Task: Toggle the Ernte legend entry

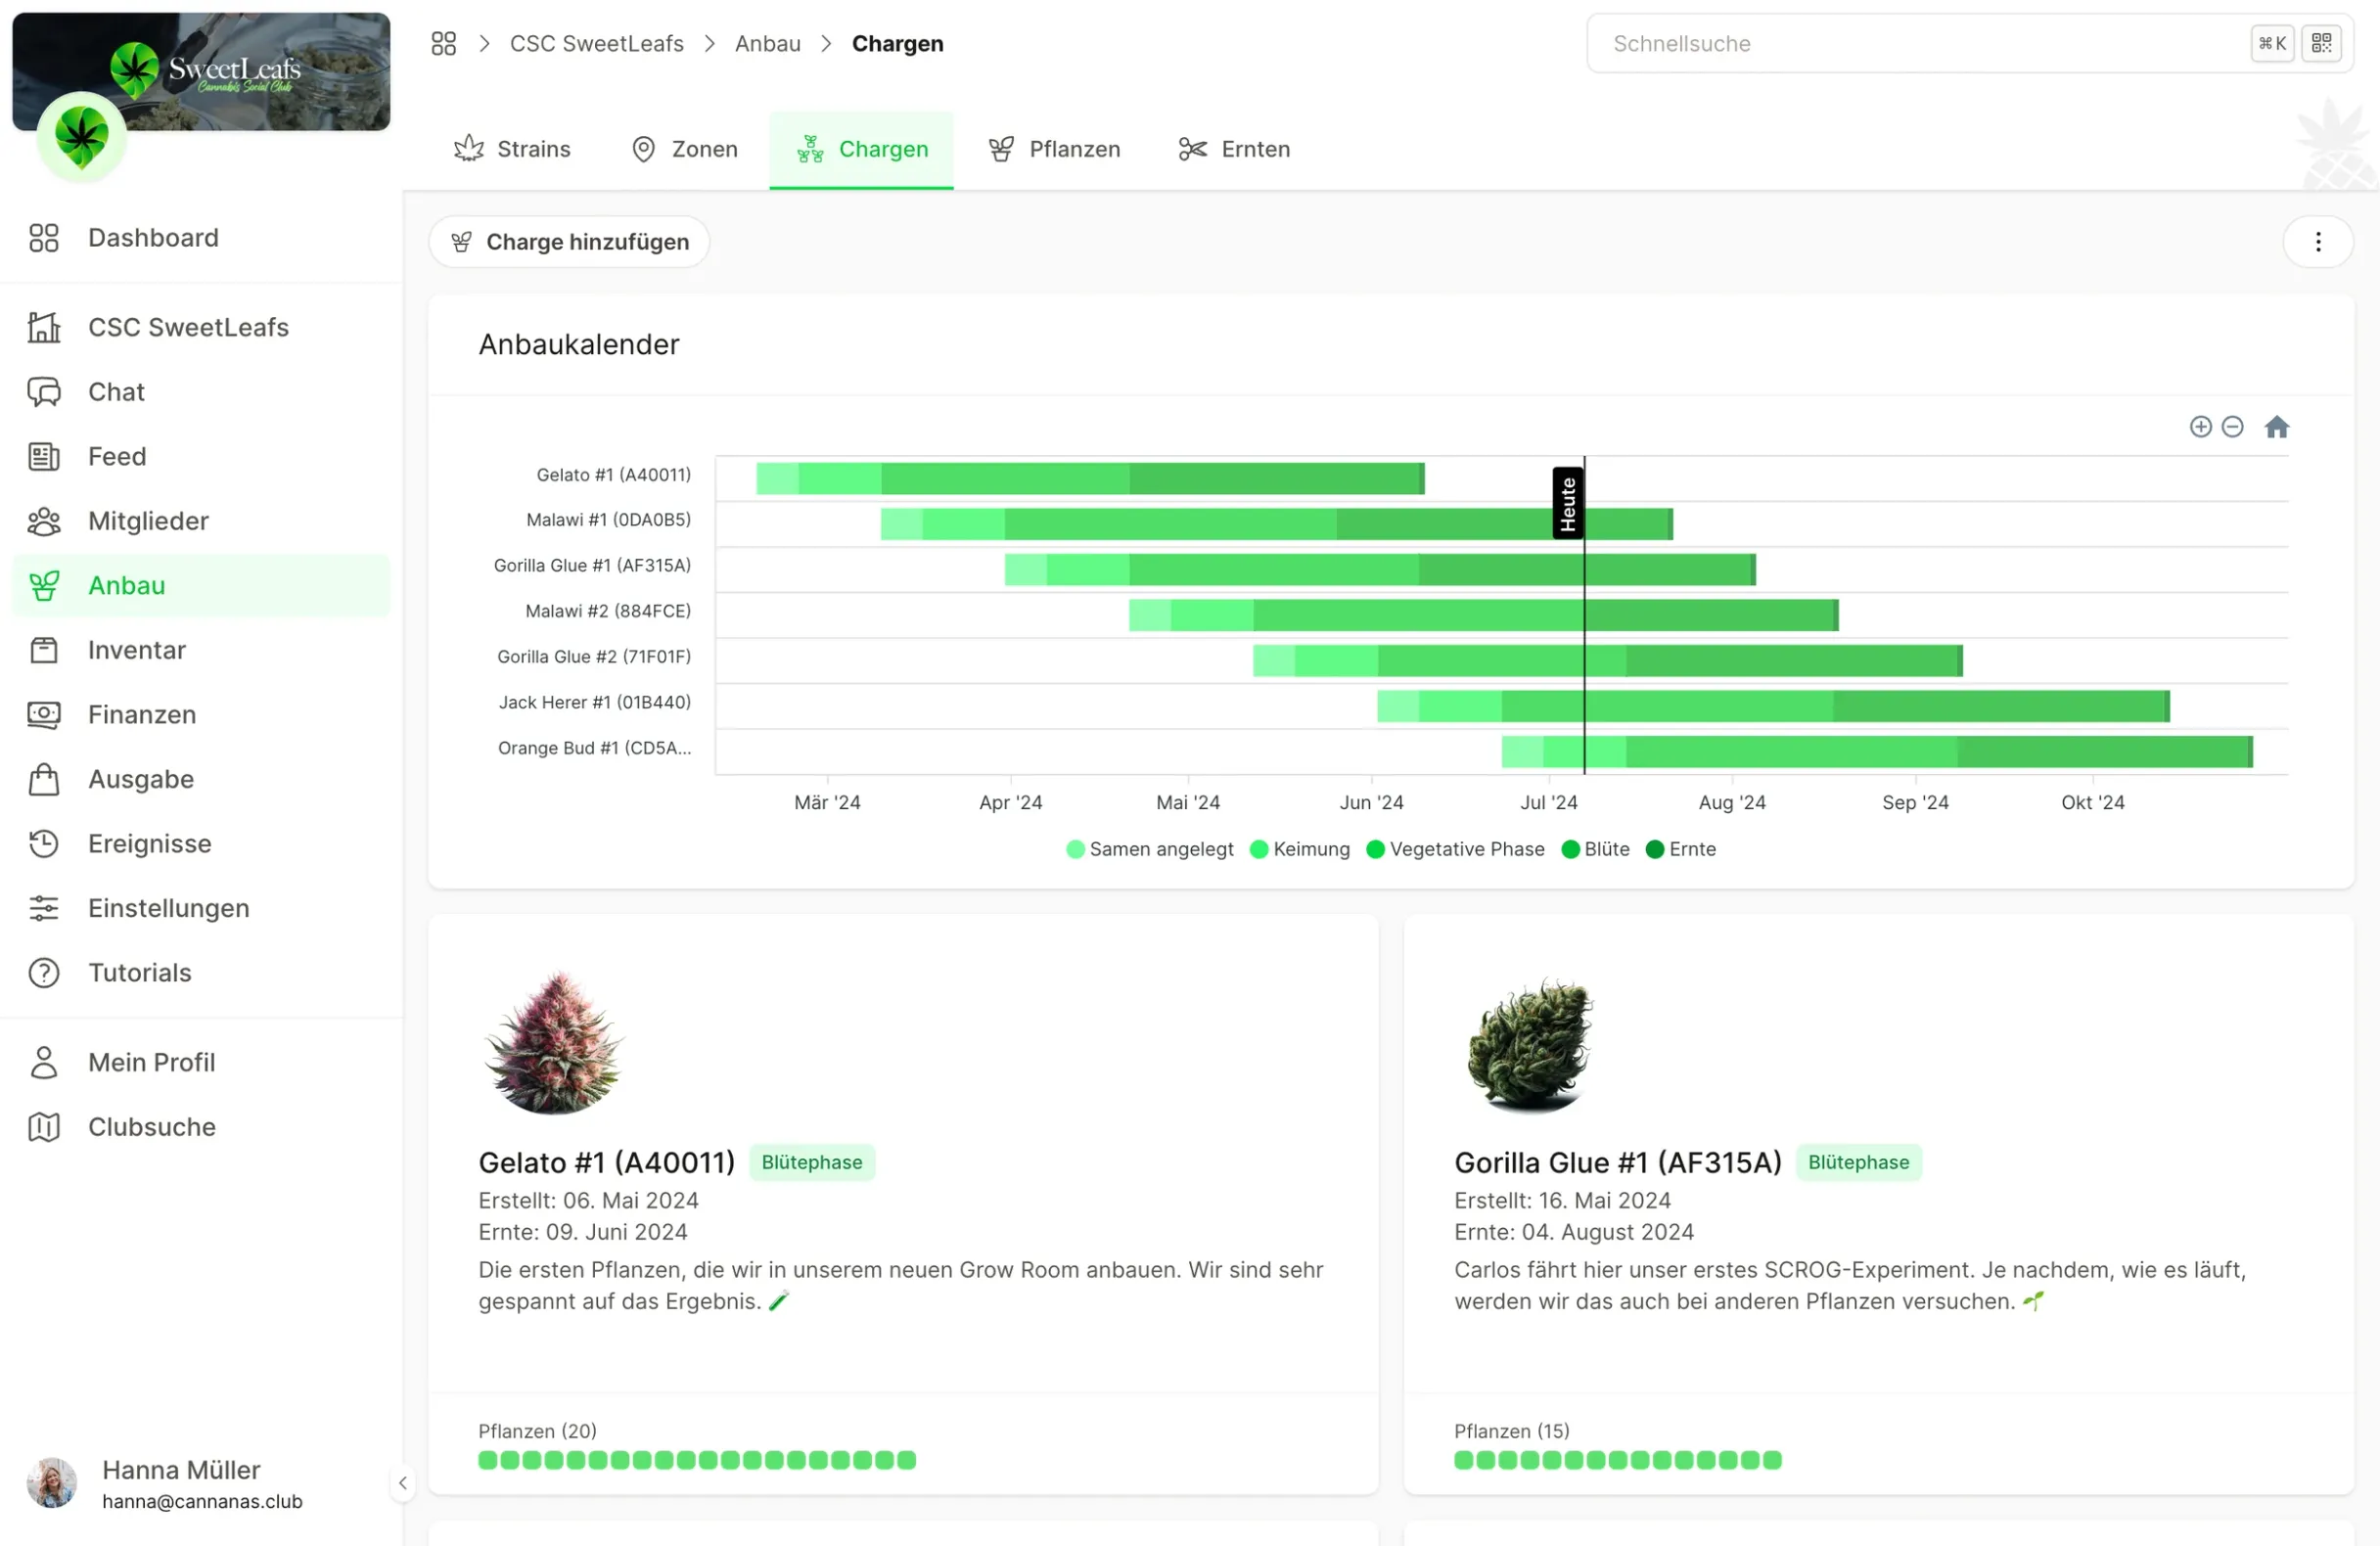Action: click(1680, 849)
